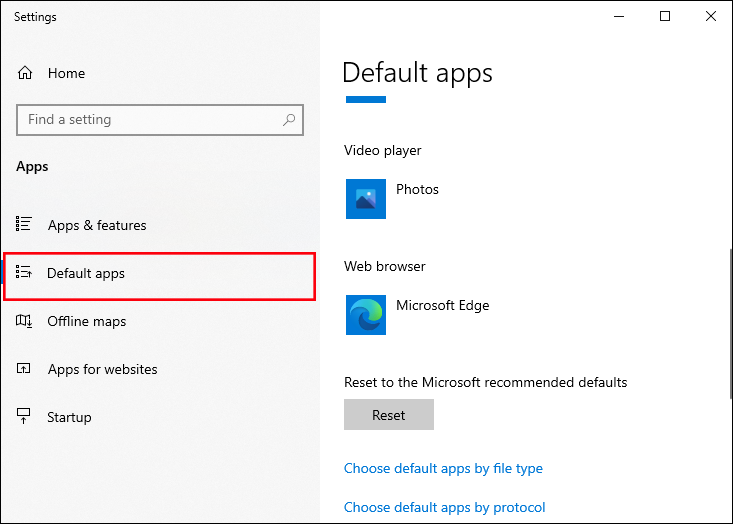
Task: Click the Home house icon
Action: [25, 73]
